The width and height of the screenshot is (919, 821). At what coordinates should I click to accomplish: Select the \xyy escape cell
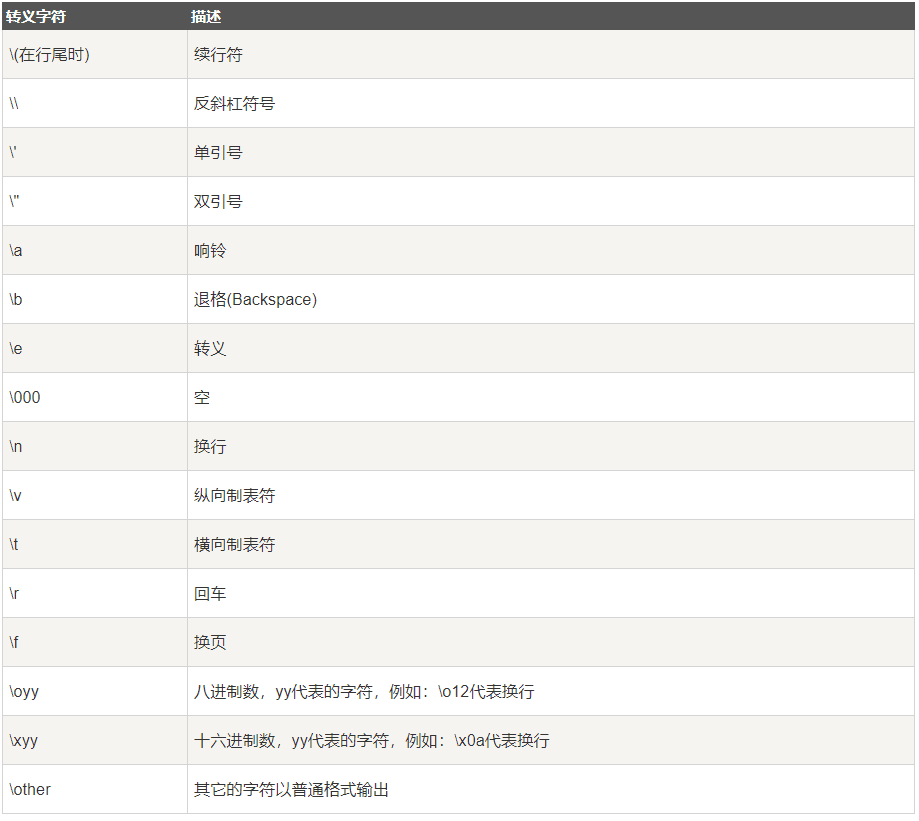[94, 740]
